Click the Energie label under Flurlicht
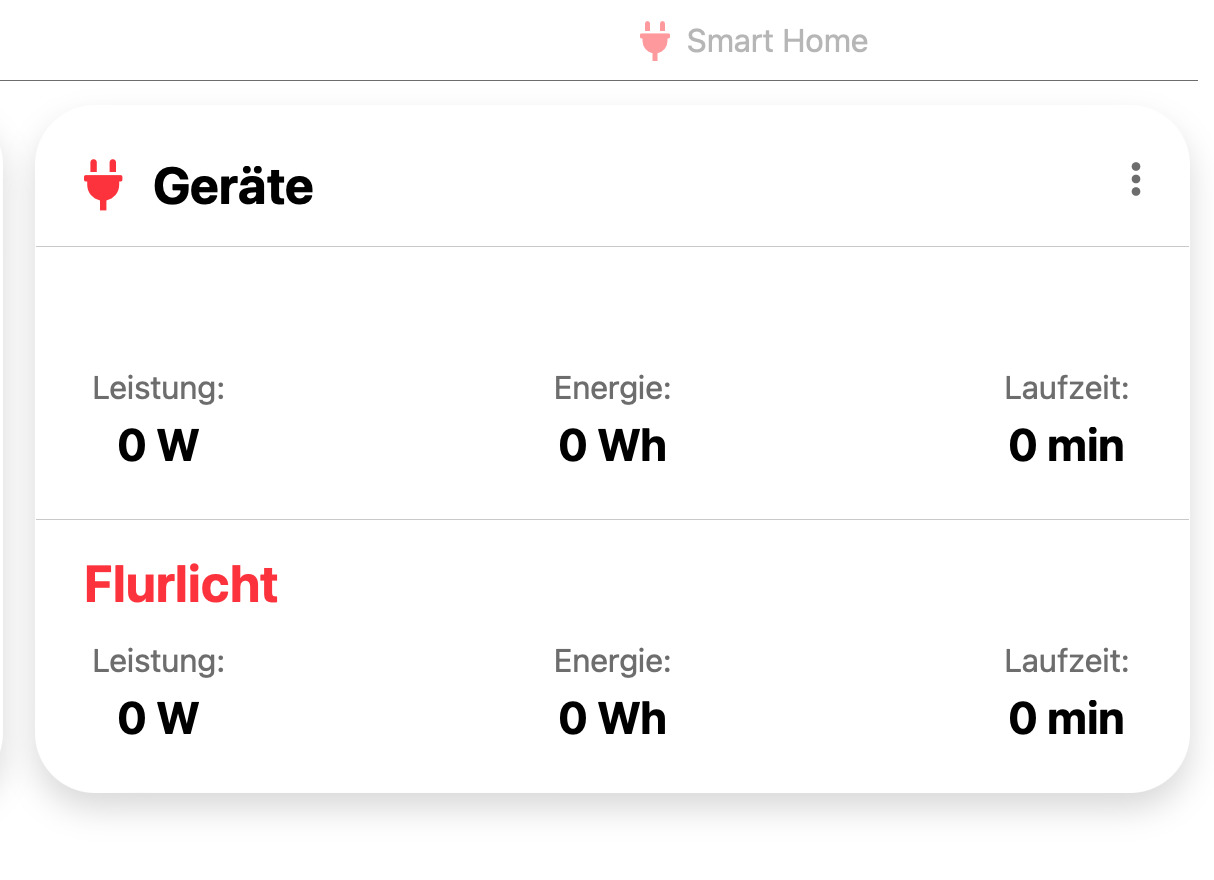The image size is (1214, 880). 612,661
